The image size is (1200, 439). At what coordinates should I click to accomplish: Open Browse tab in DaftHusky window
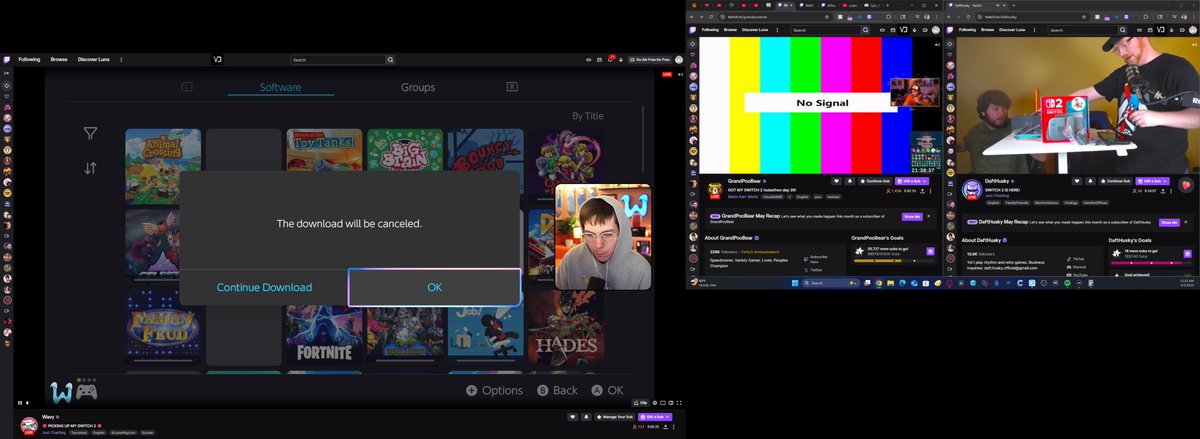(x=988, y=30)
